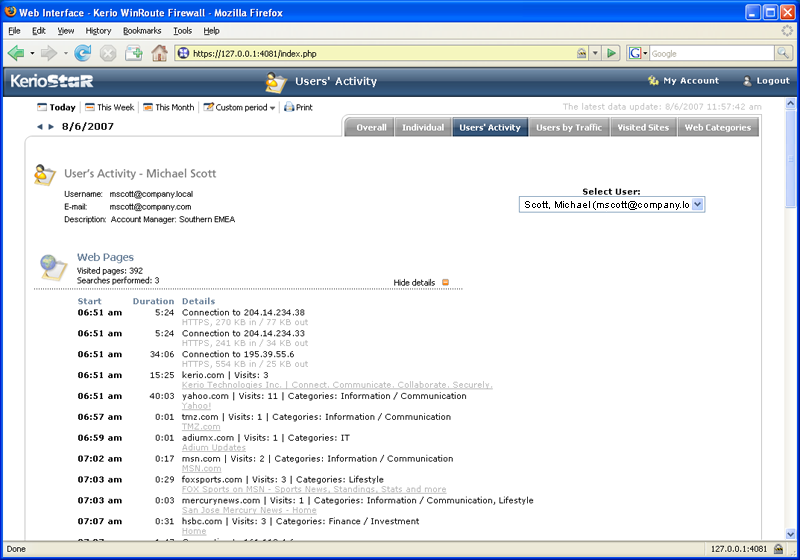The image size is (800, 560).
Task: Switch to the Overall tab
Action: pos(371,128)
